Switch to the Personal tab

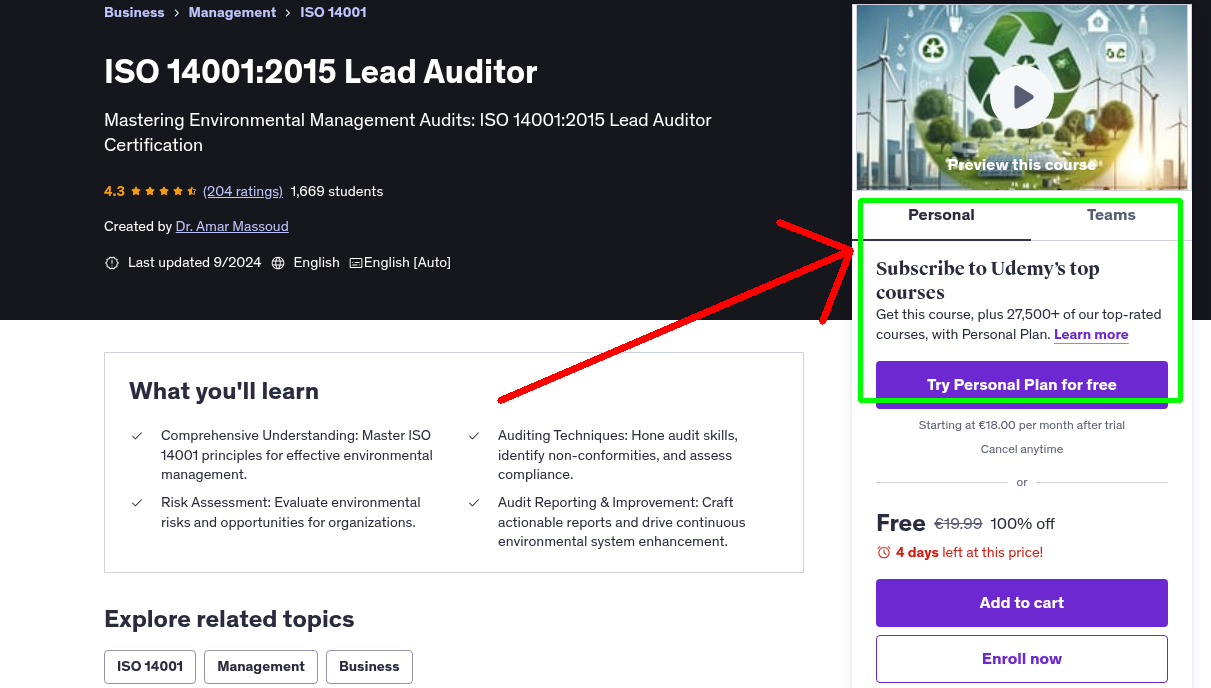(x=941, y=215)
